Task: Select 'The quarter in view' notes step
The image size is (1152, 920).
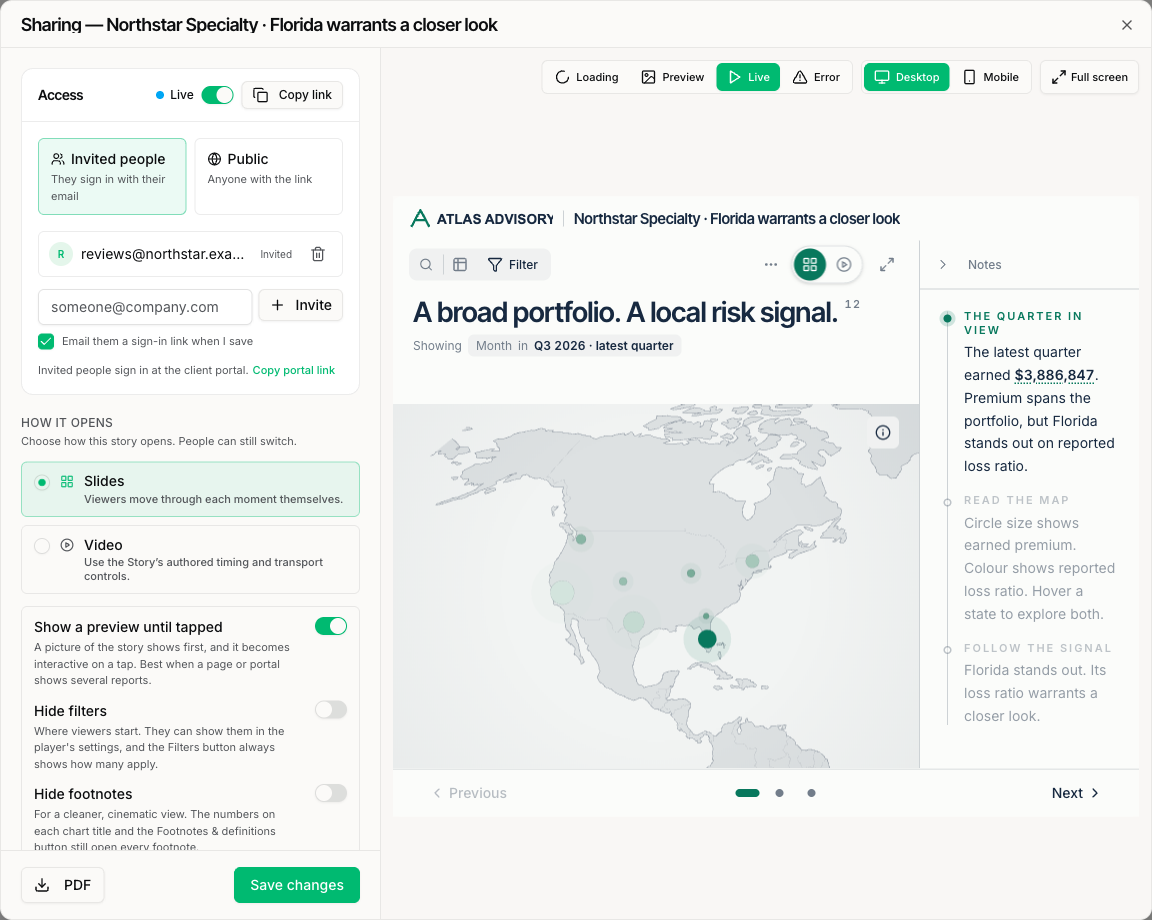Action: [x=1023, y=323]
